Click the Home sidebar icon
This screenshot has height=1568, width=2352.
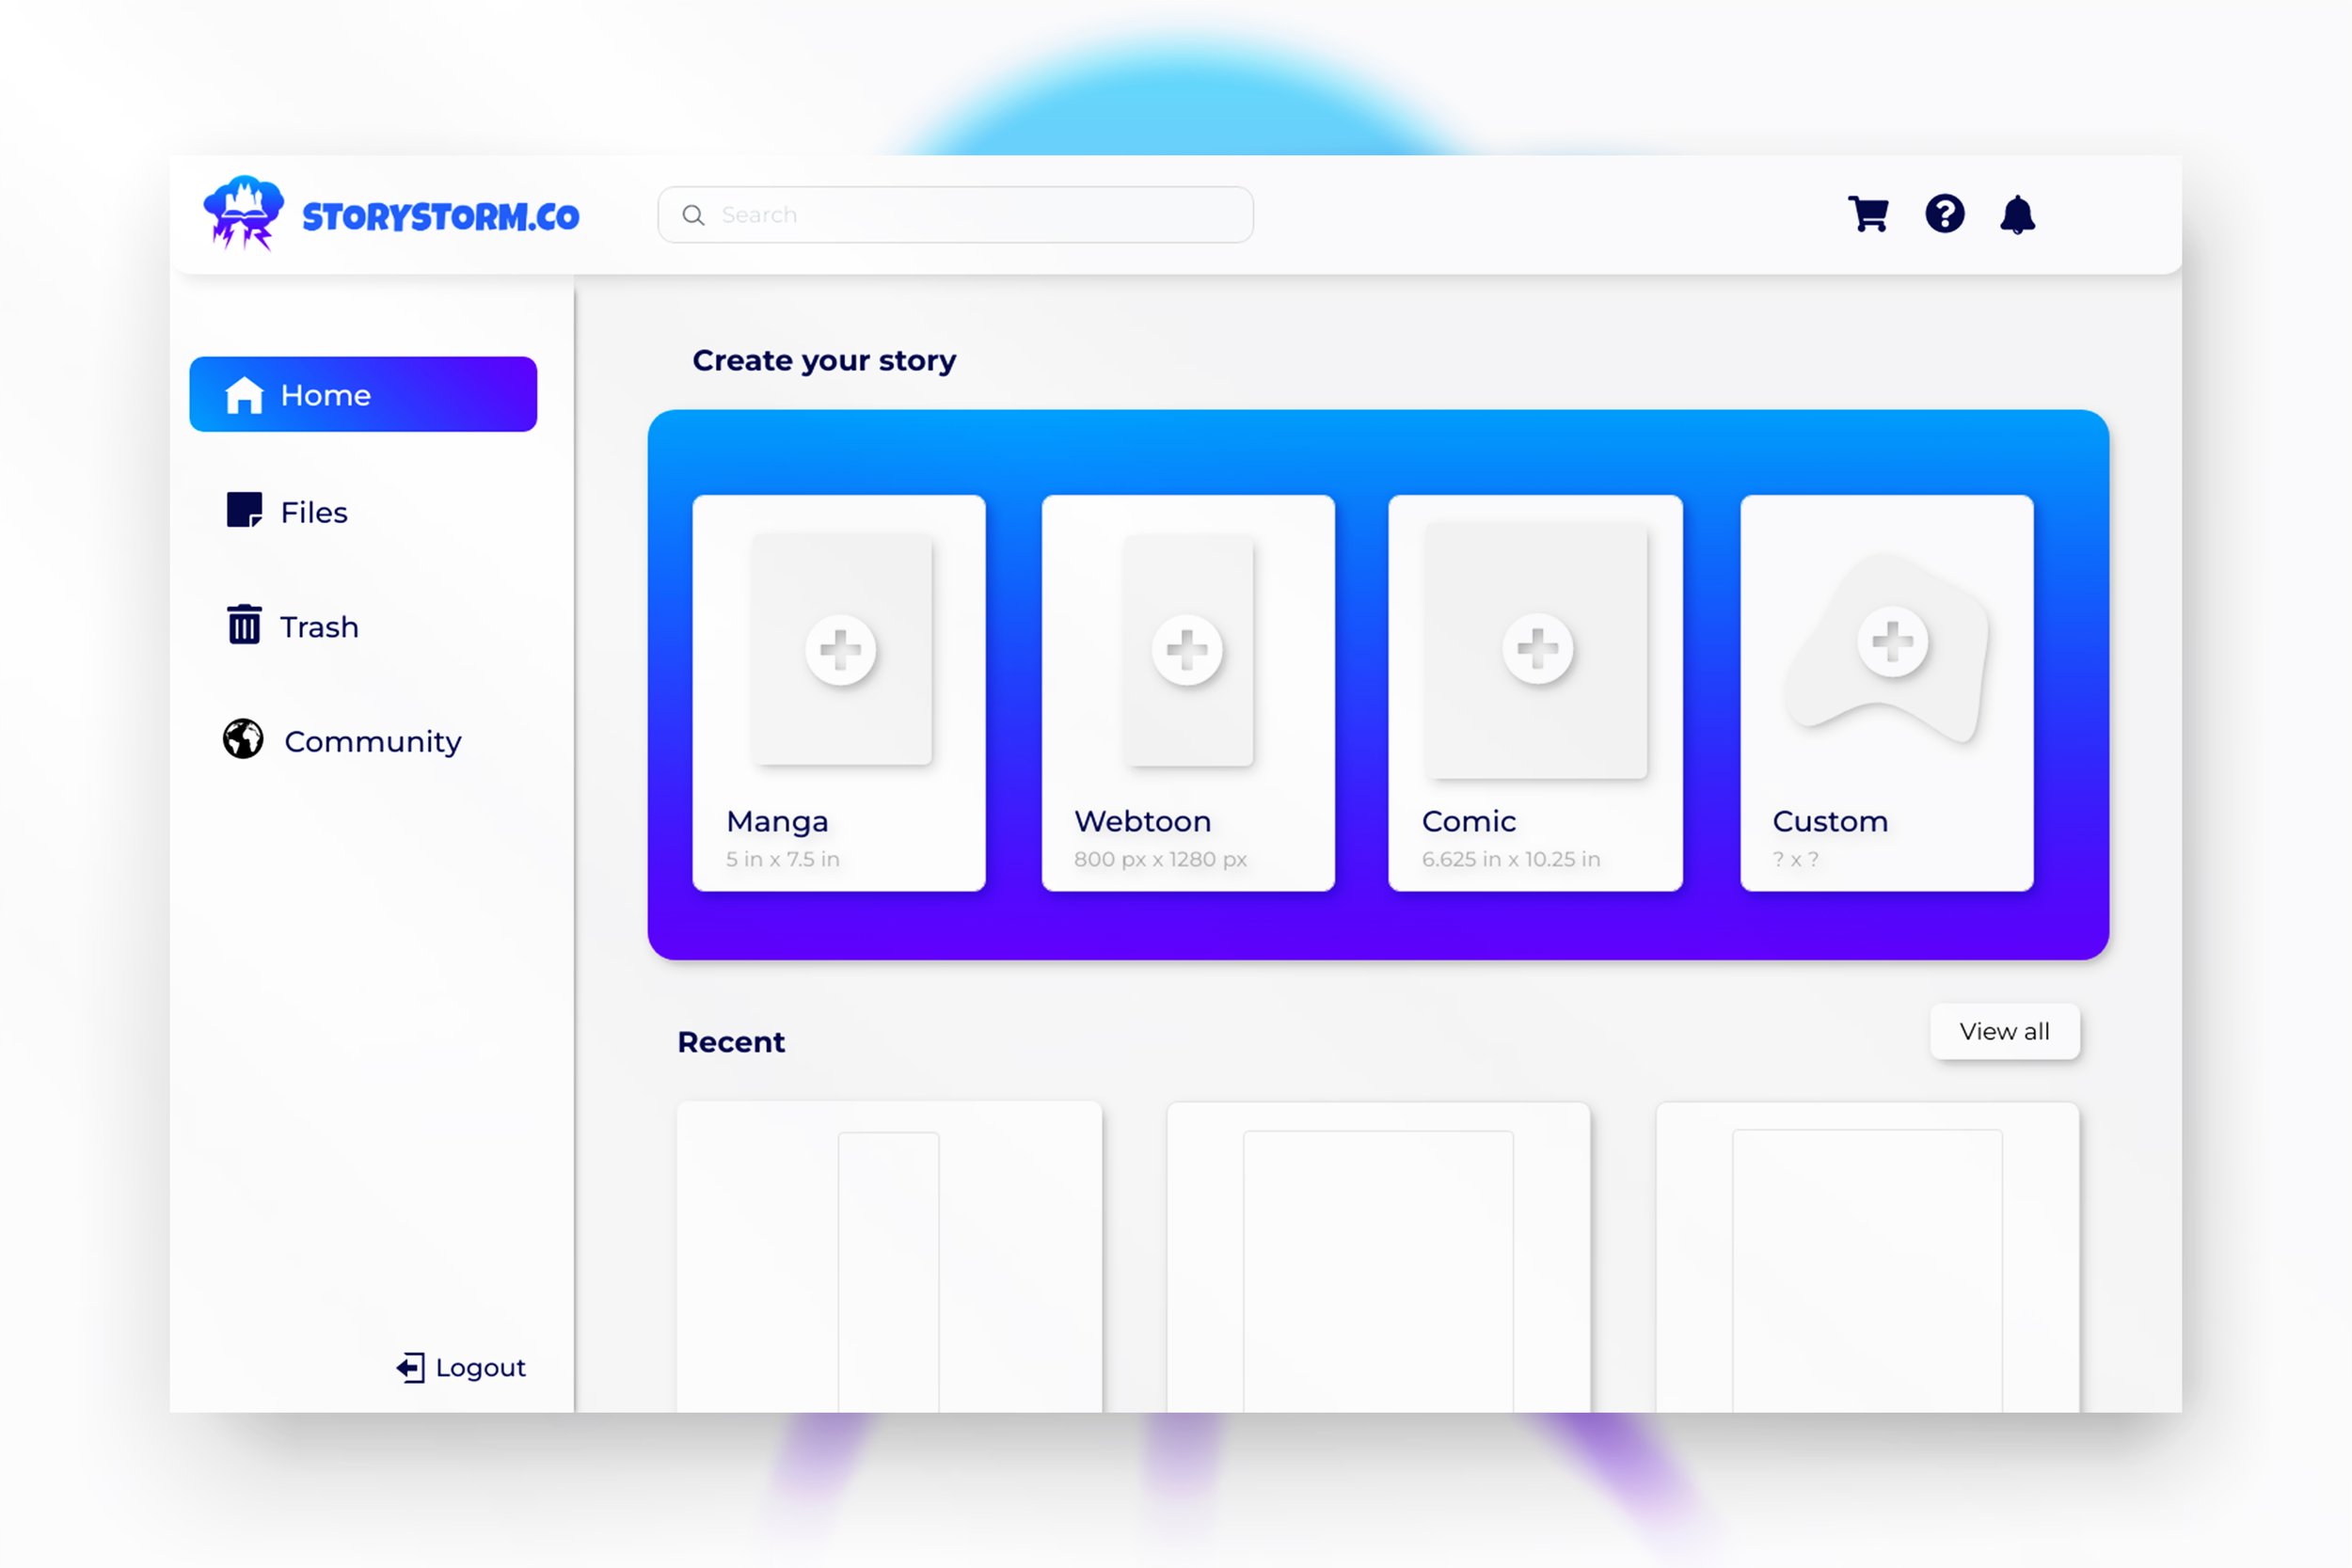coord(245,394)
